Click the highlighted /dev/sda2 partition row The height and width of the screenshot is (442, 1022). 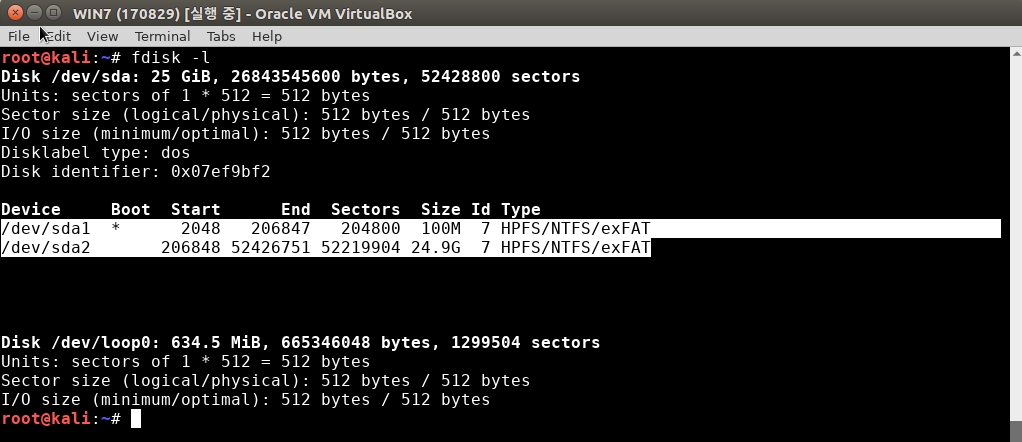326,248
